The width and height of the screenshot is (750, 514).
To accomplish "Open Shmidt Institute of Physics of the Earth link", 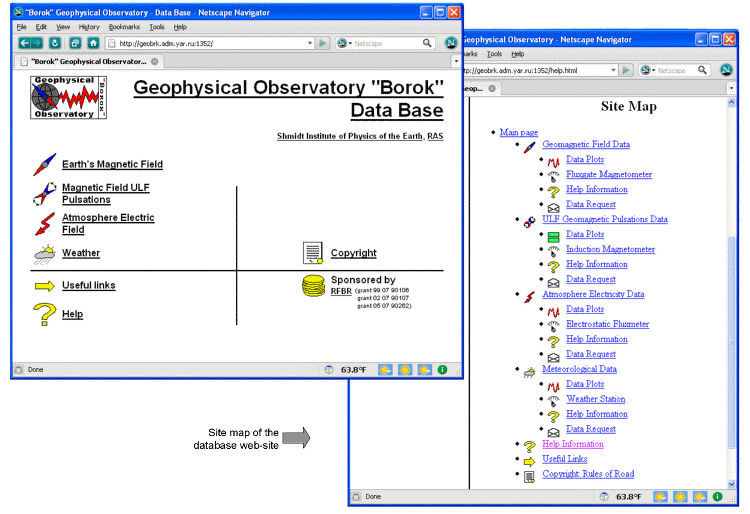I will pyautogui.click(x=350, y=136).
